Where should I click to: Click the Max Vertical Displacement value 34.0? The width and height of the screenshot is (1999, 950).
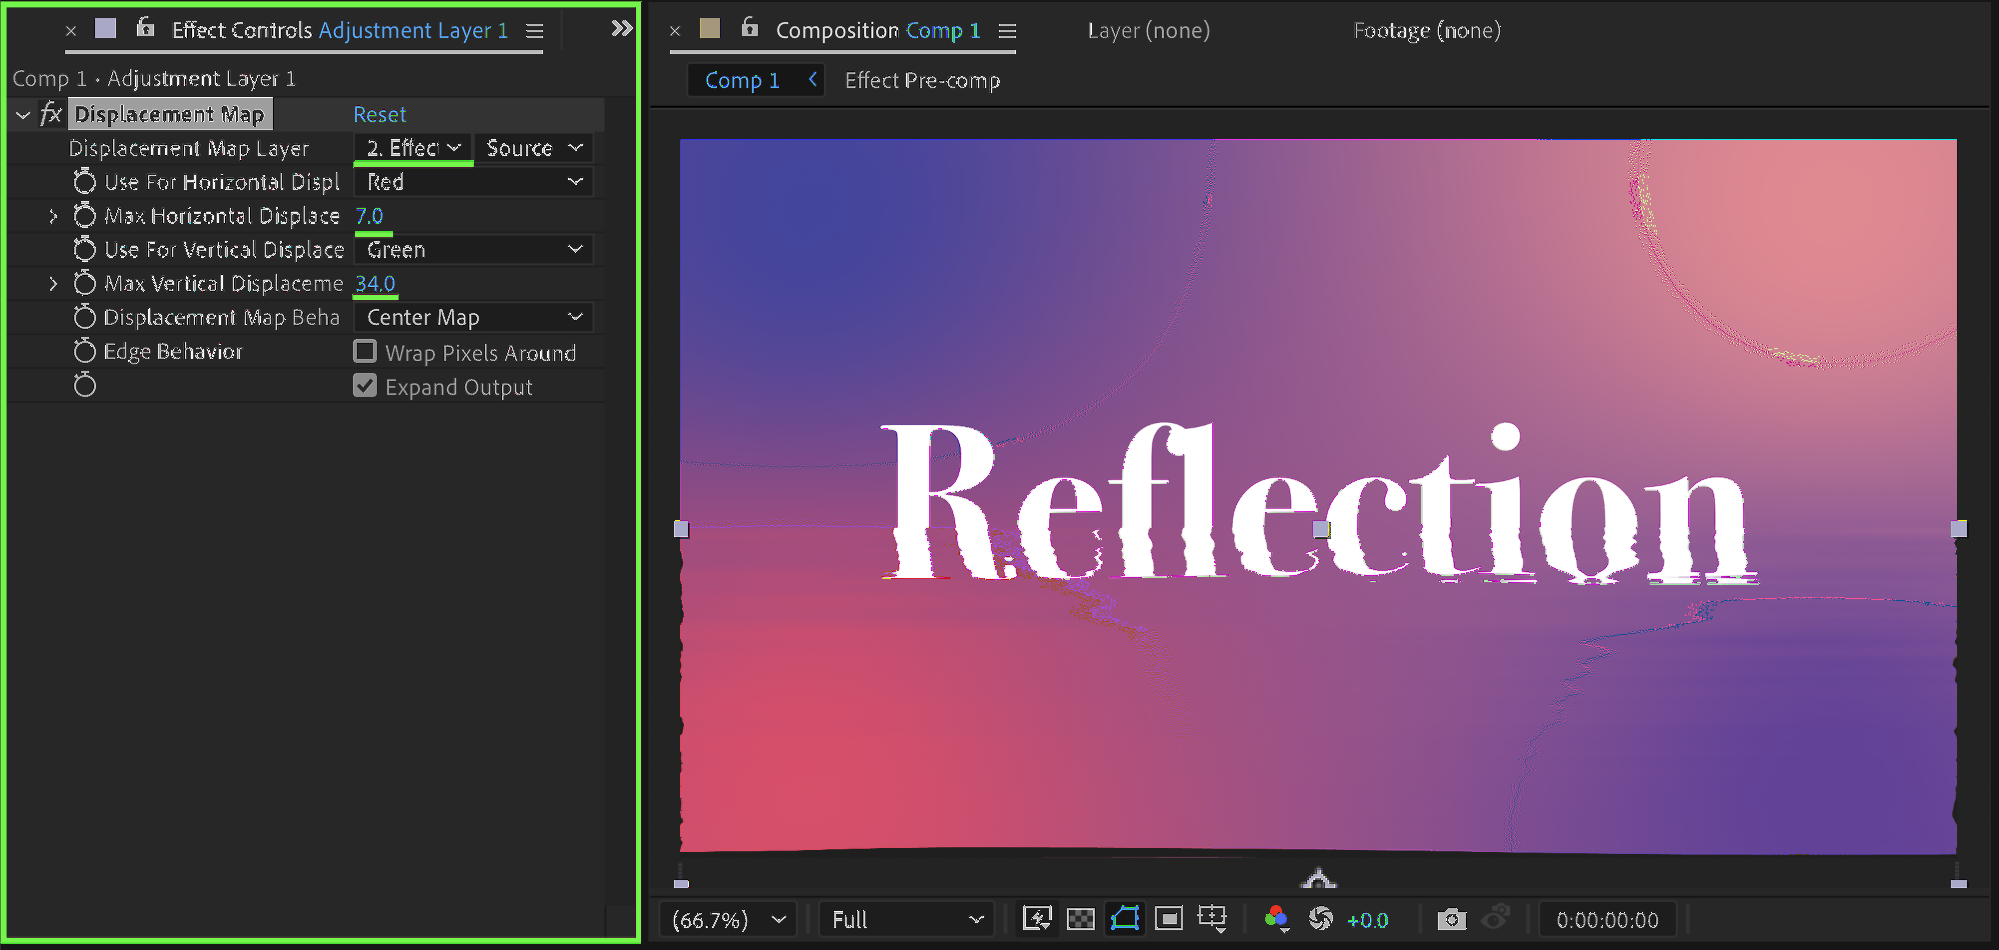pos(375,284)
